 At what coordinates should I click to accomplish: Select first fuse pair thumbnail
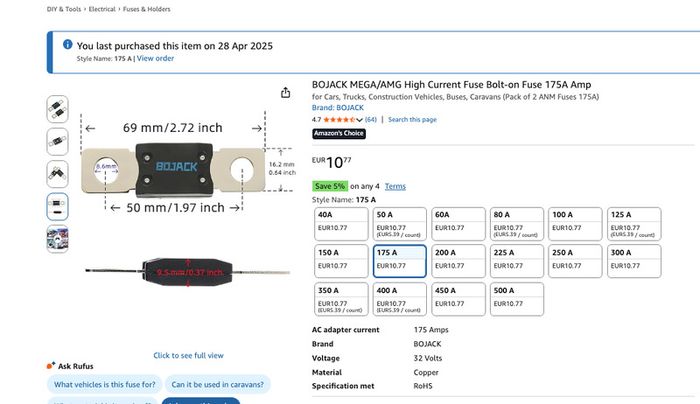pos(58,109)
